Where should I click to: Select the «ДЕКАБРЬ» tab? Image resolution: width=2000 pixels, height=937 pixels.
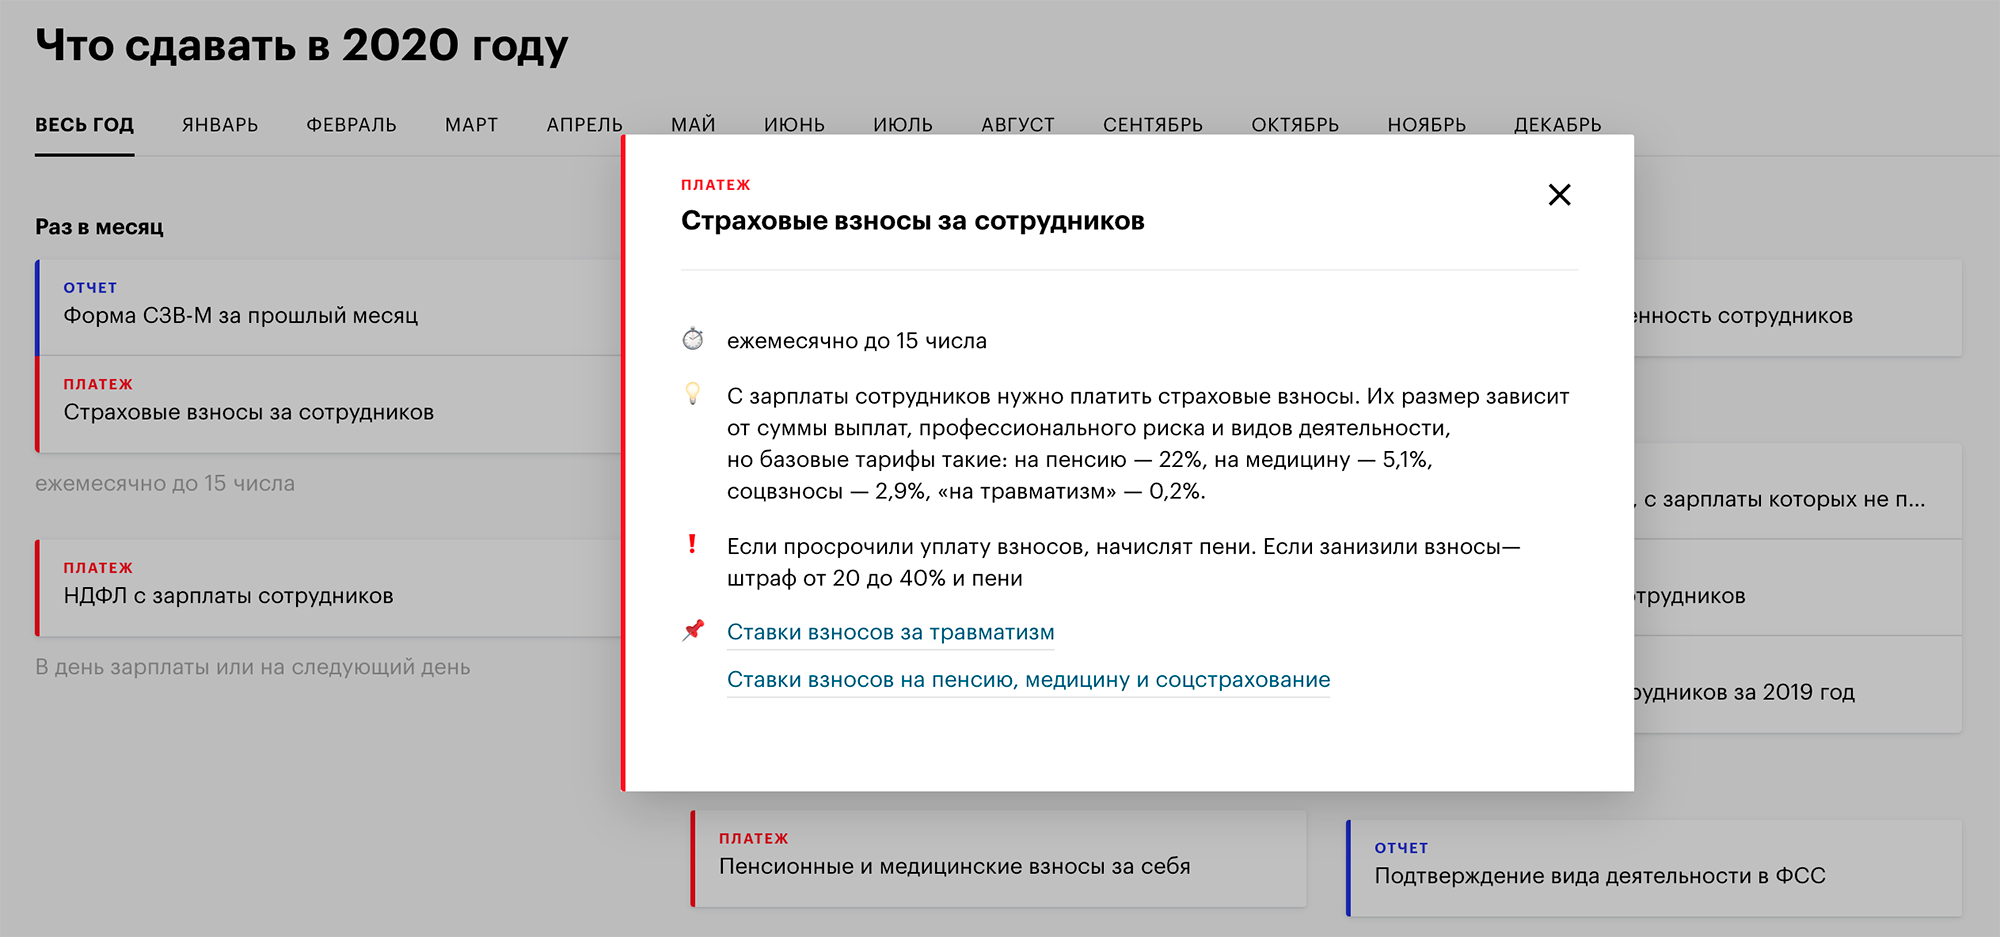(x=1557, y=125)
